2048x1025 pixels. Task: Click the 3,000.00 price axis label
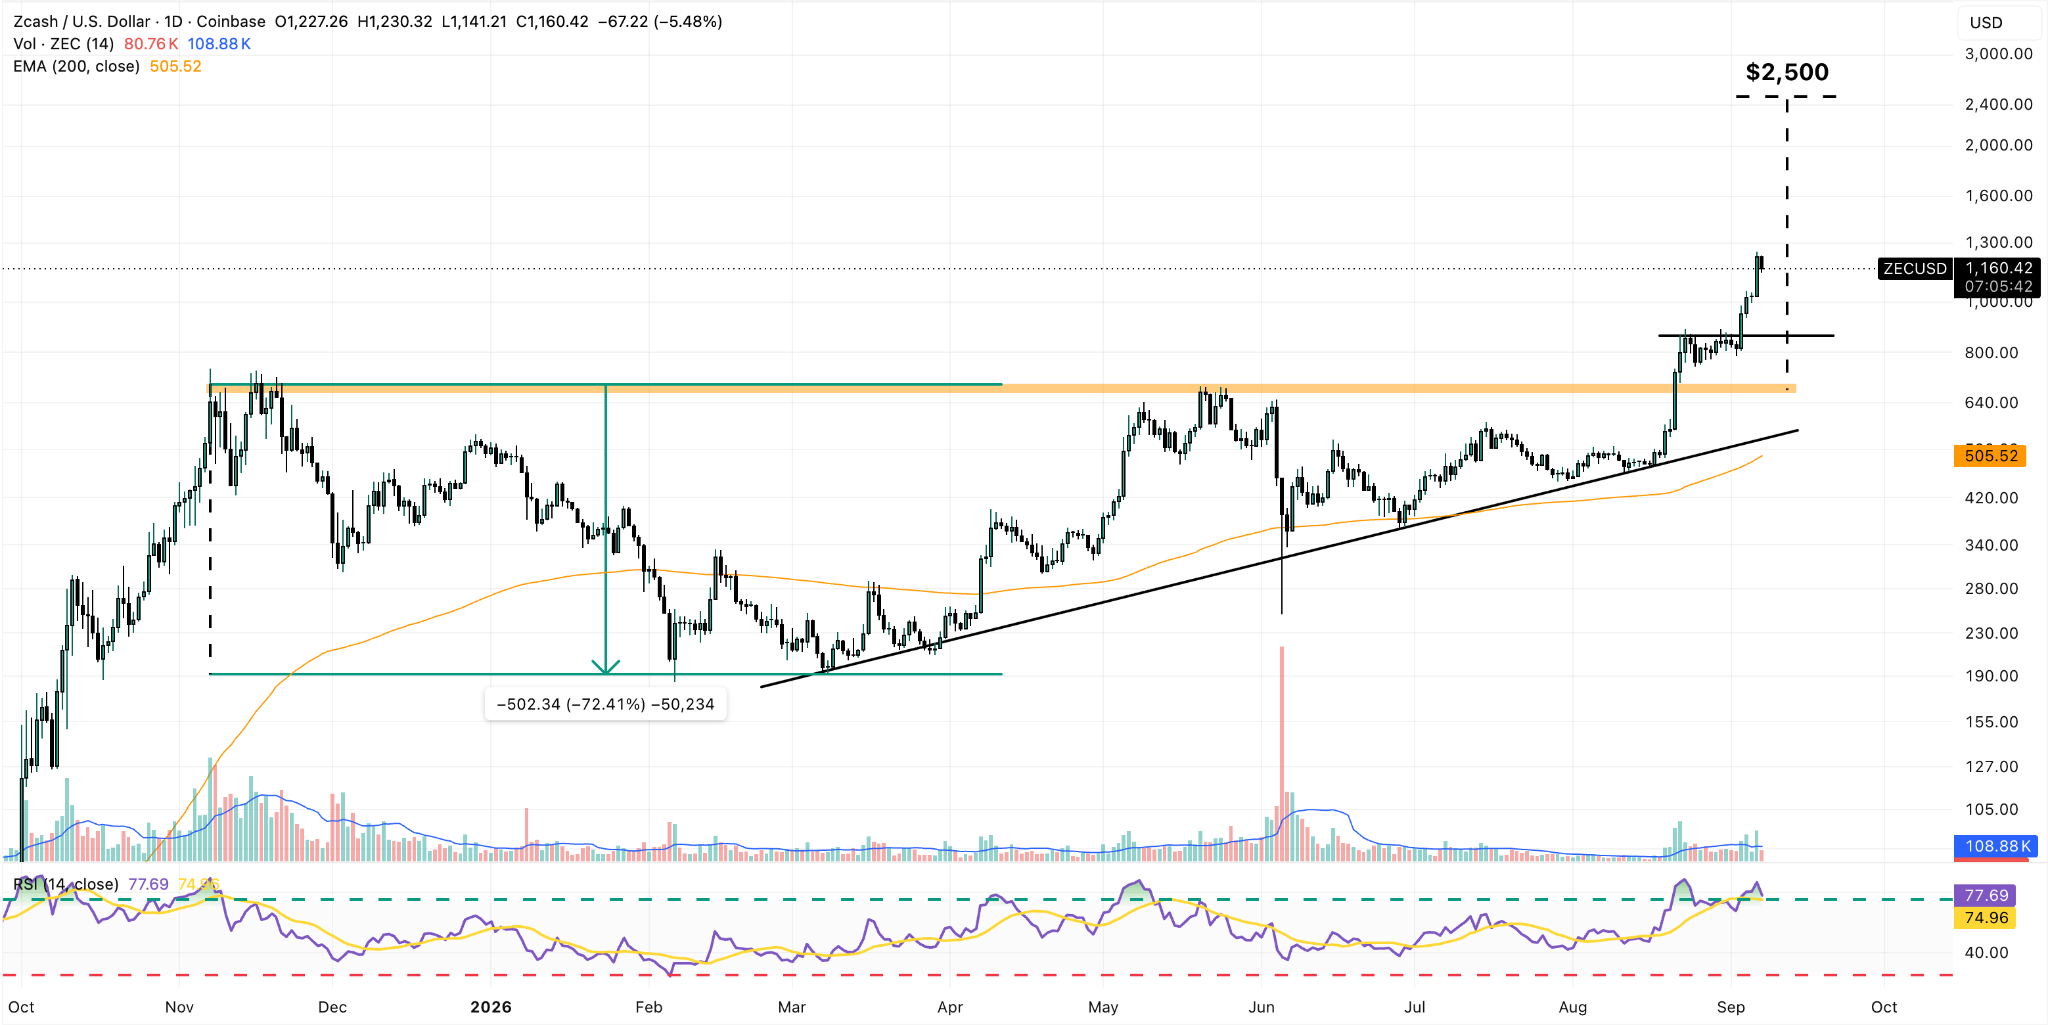(1998, 54)
